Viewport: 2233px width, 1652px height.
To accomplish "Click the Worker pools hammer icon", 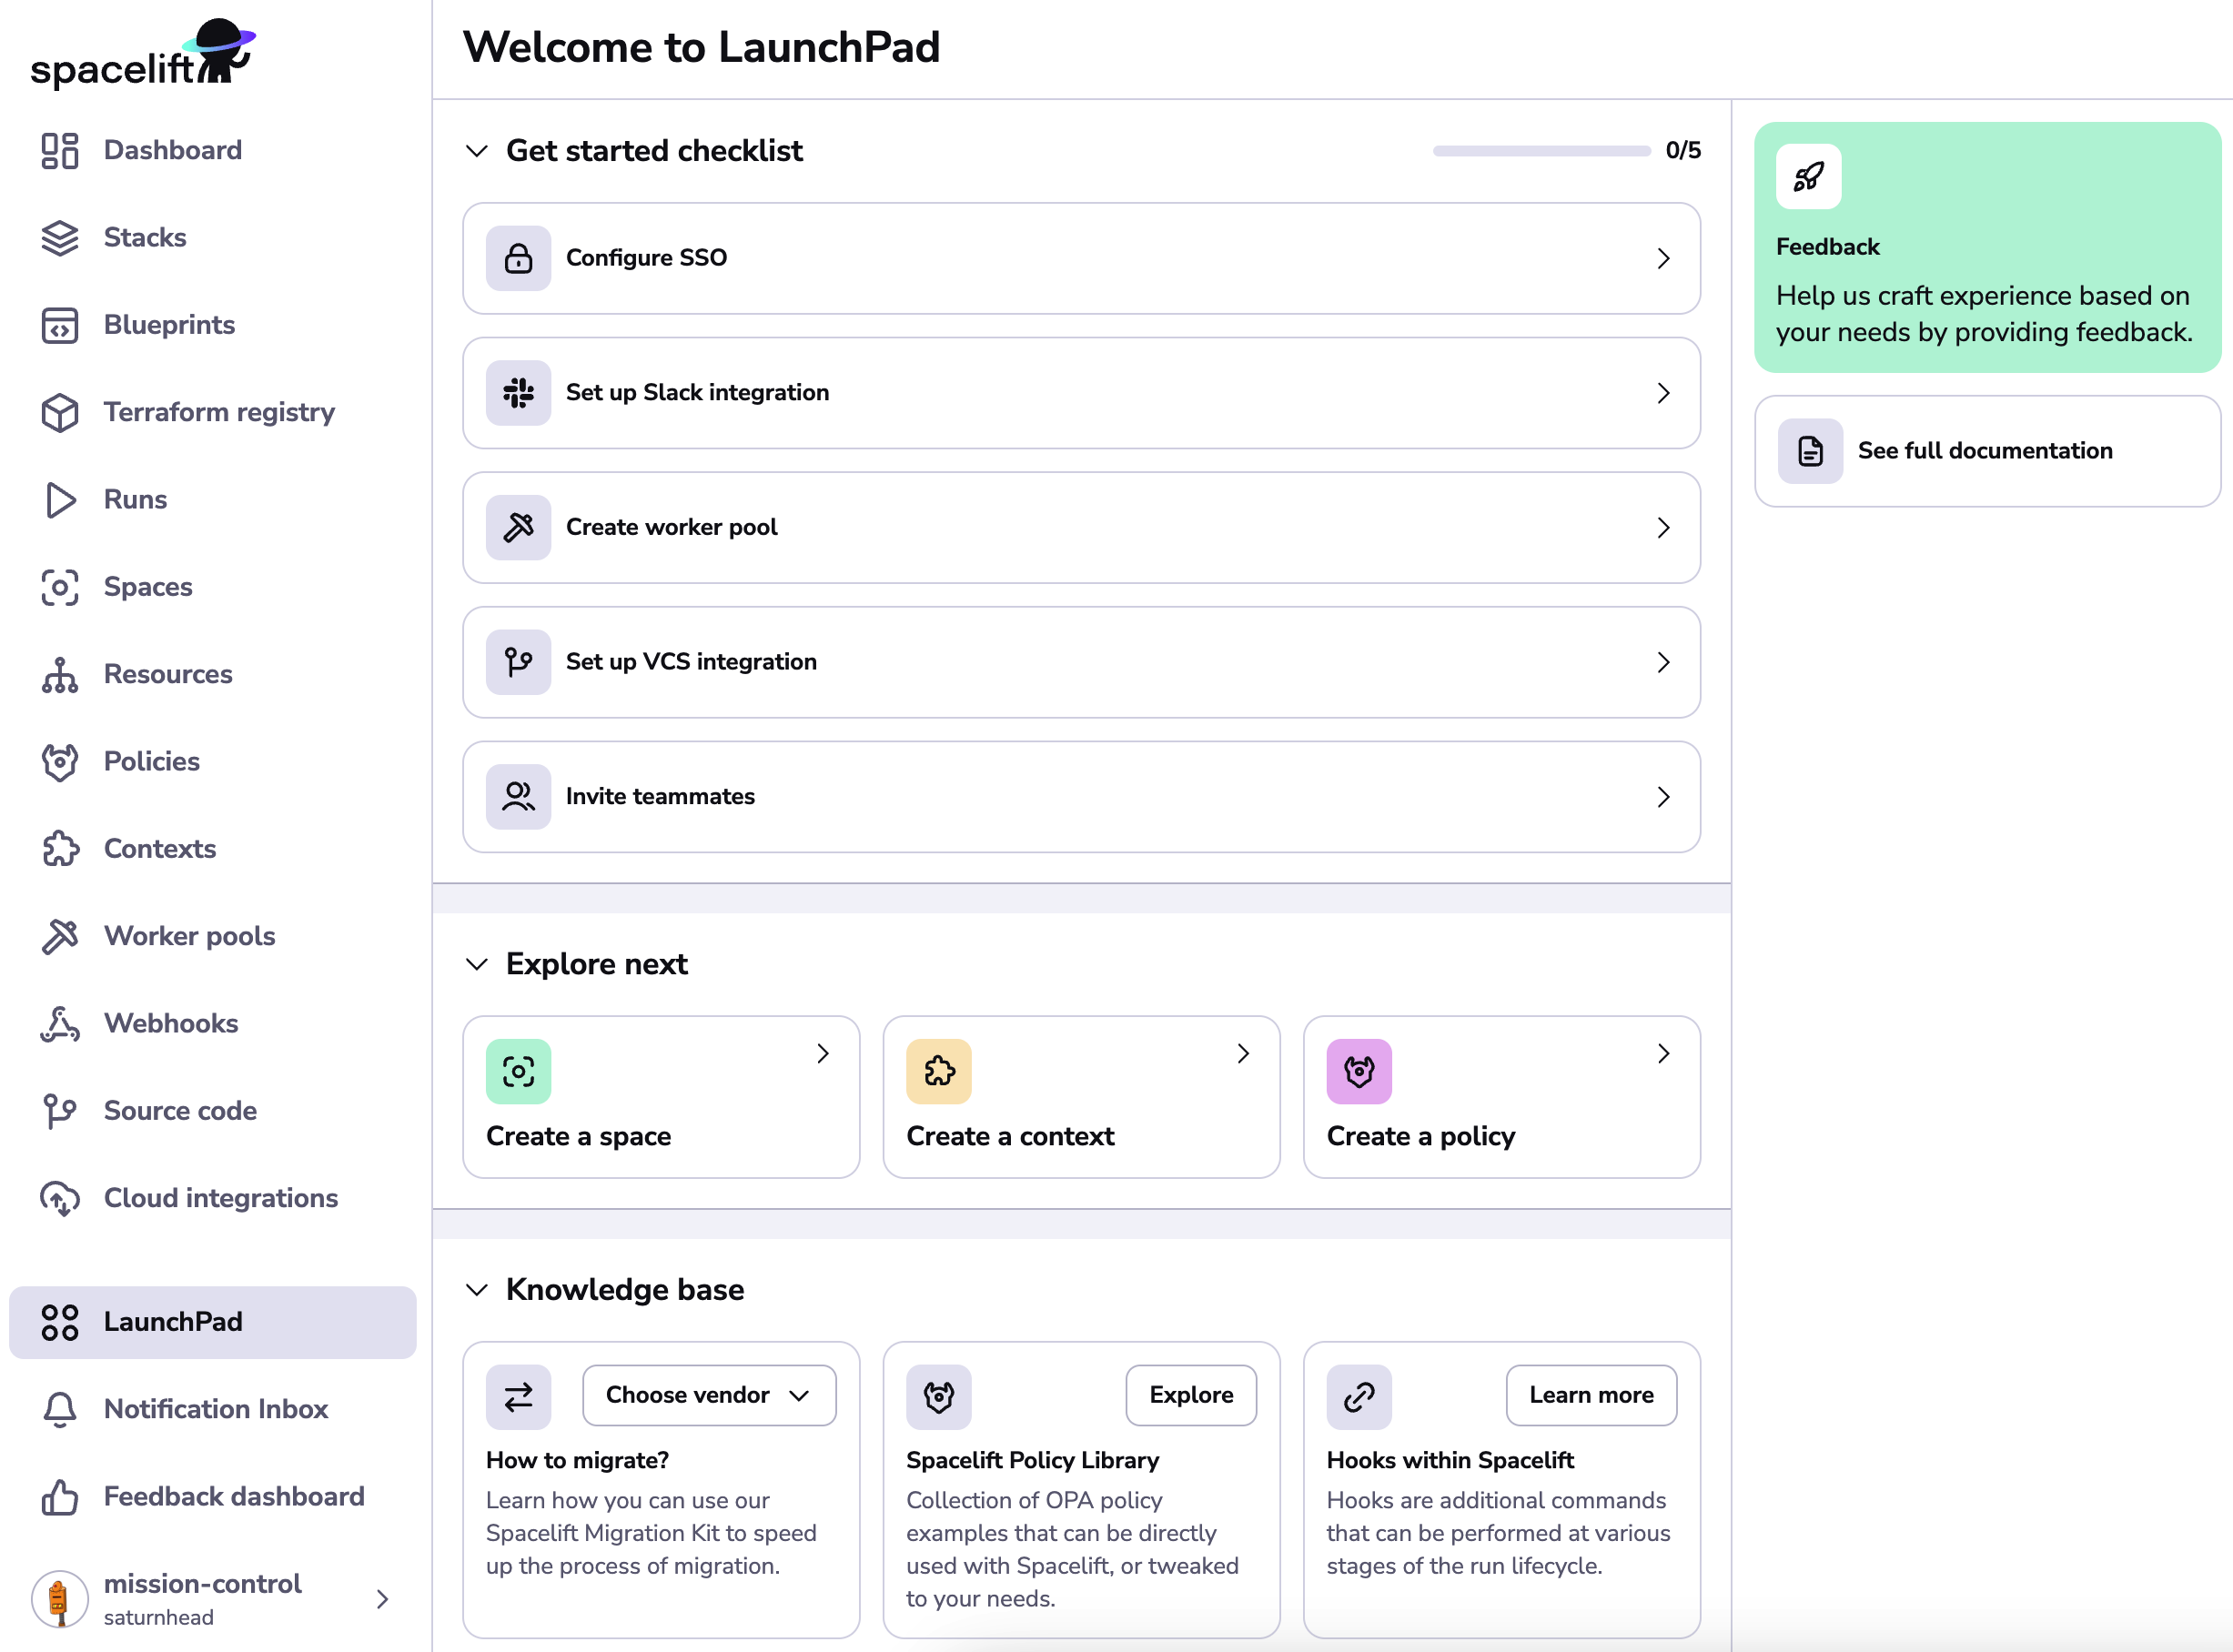I will click(59, 936).
